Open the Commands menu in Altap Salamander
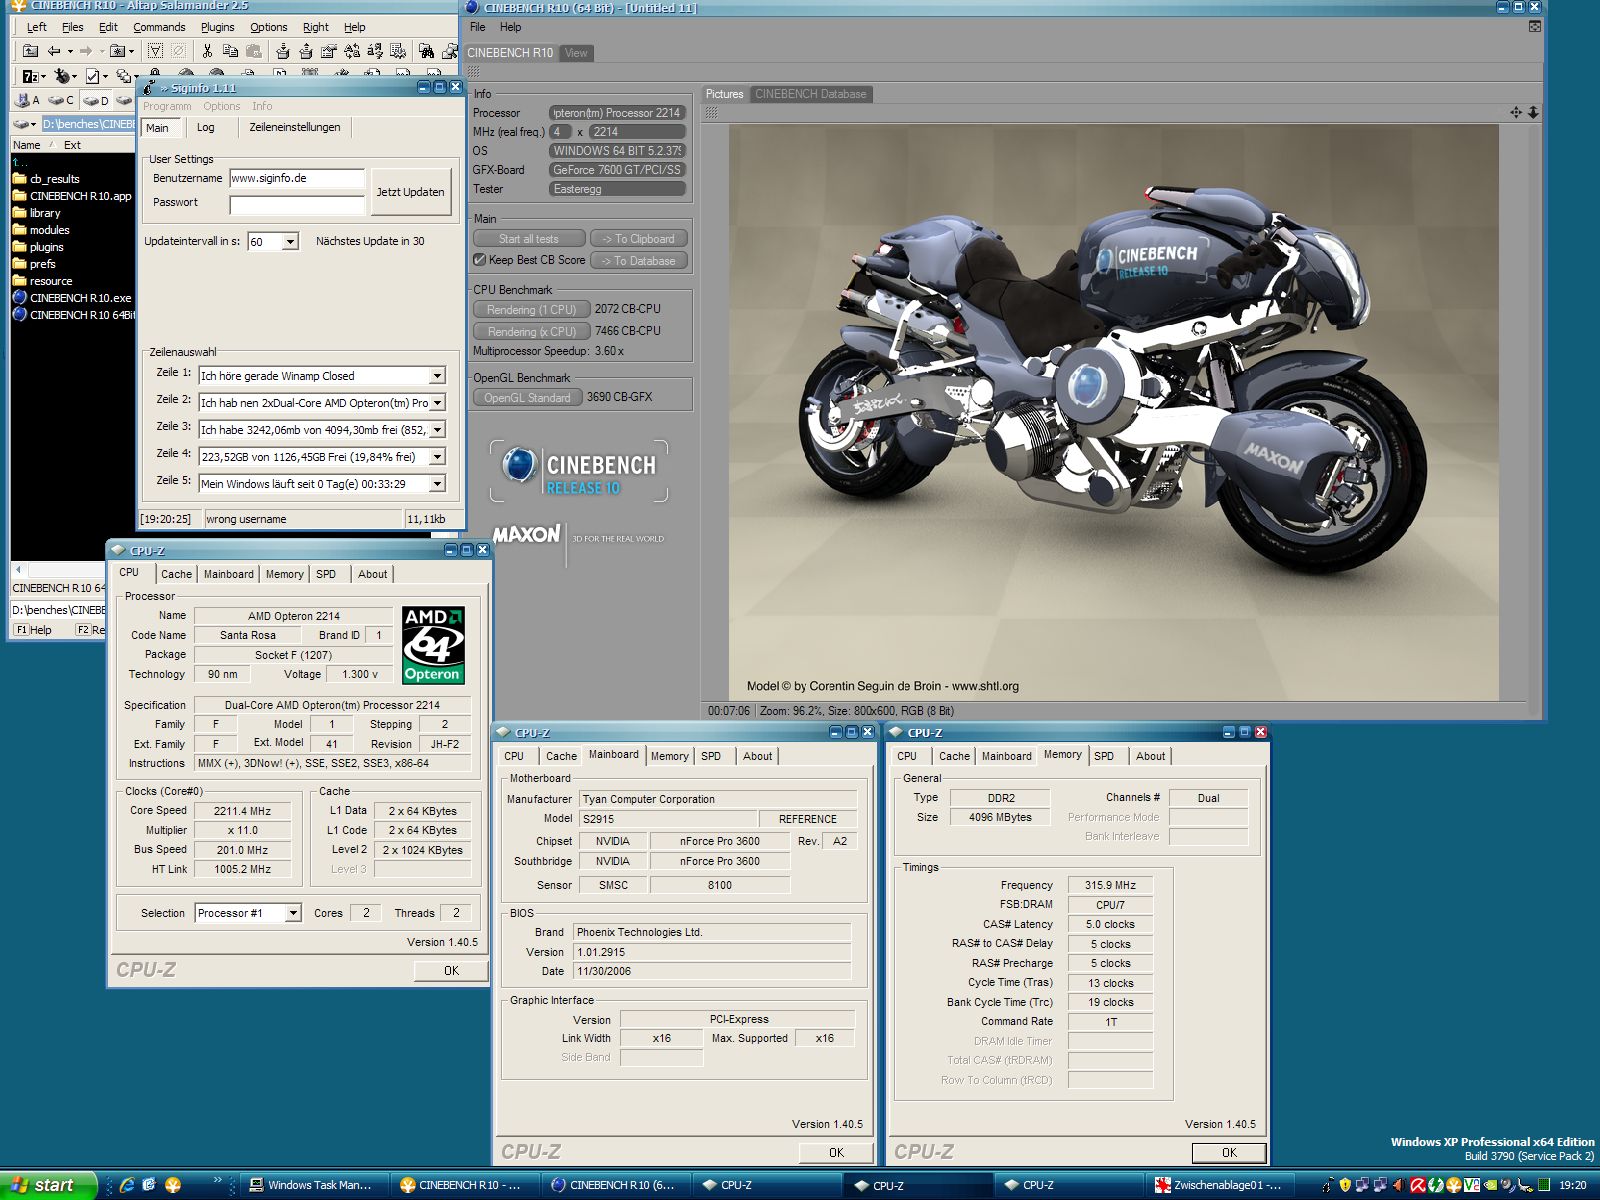Viewport: 1600px width, 1200px height. 159,27
